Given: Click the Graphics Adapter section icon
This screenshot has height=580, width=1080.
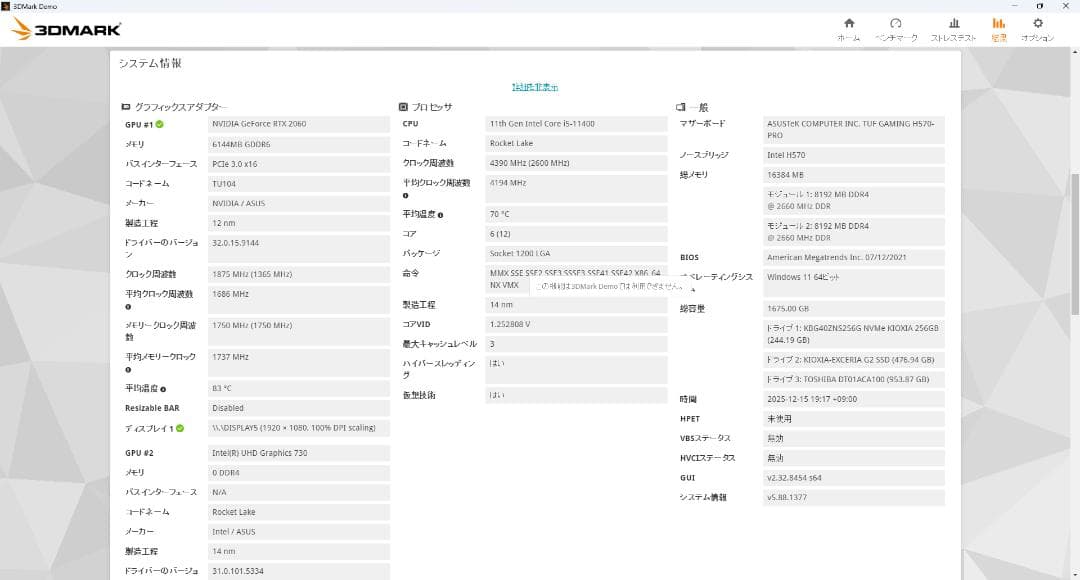Looking at the screenshot, I should [x=124, y=105].
